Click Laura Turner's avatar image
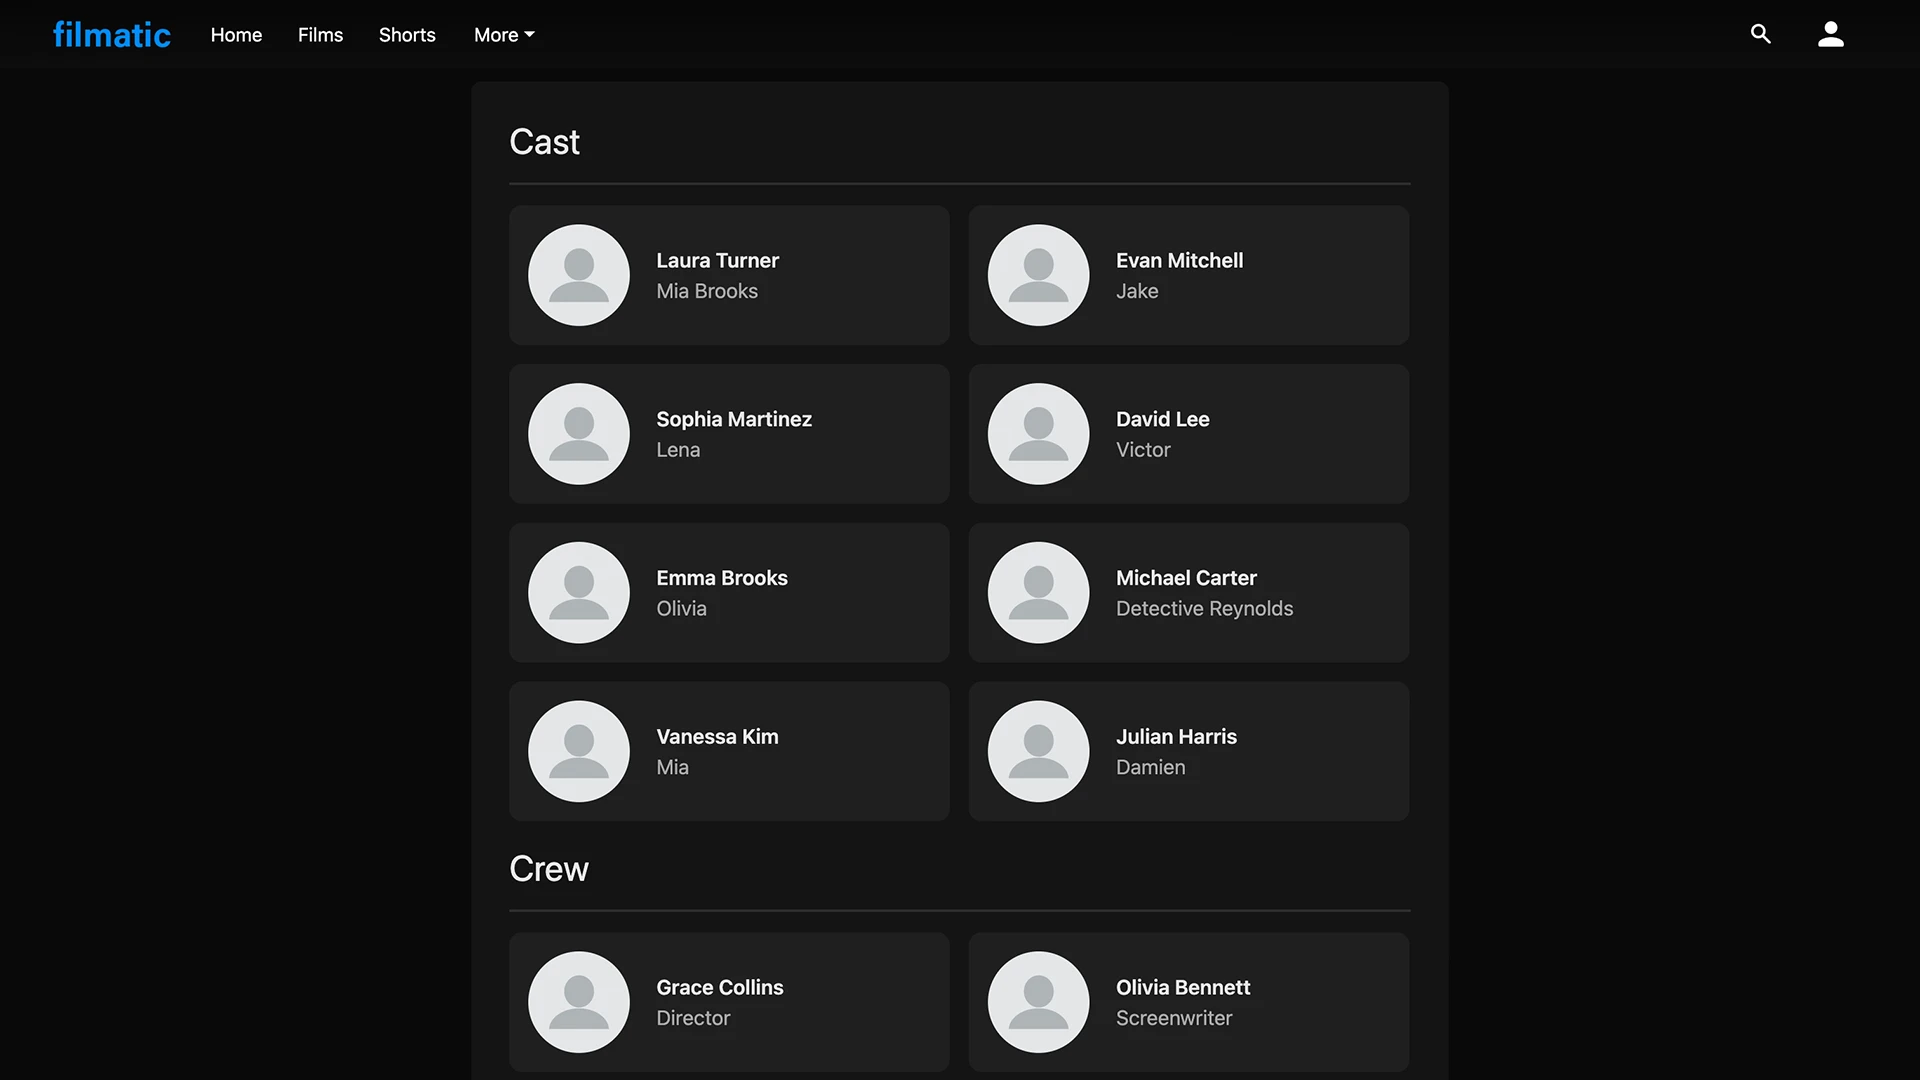The width and height of the screenshot is (1920, 1080). tap(579, 275)
